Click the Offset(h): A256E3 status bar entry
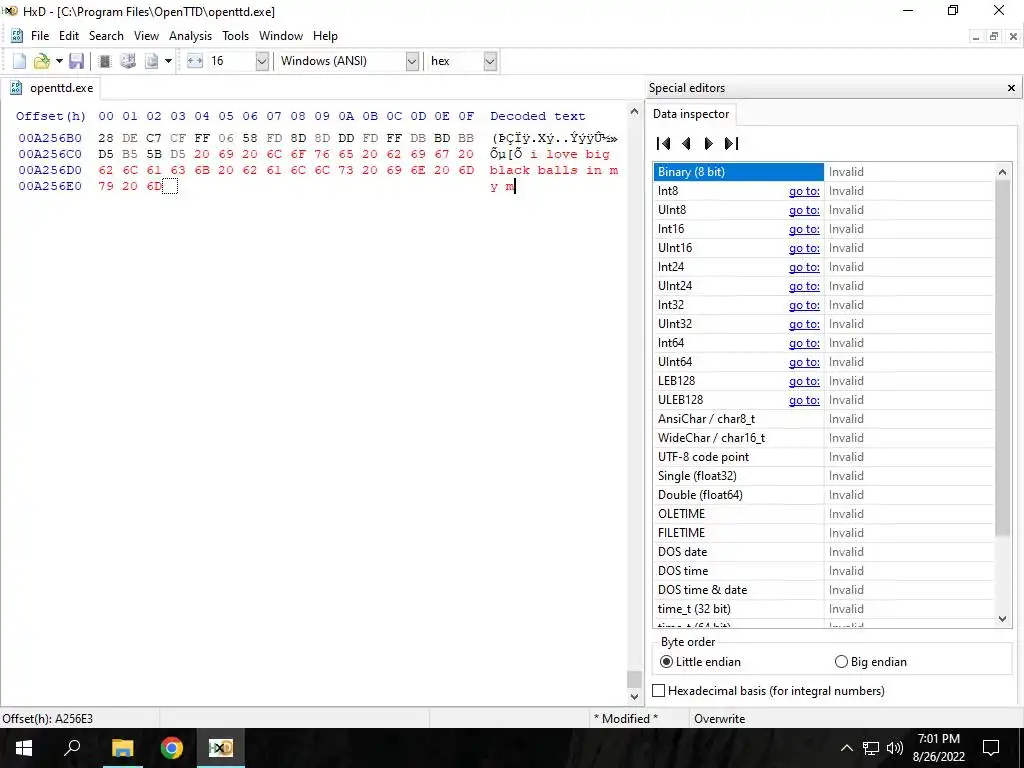 click(x=48, y=718)
